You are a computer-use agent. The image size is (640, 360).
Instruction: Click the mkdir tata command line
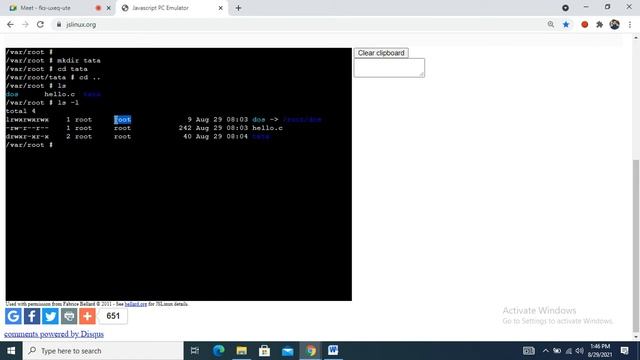pos(53,60)
